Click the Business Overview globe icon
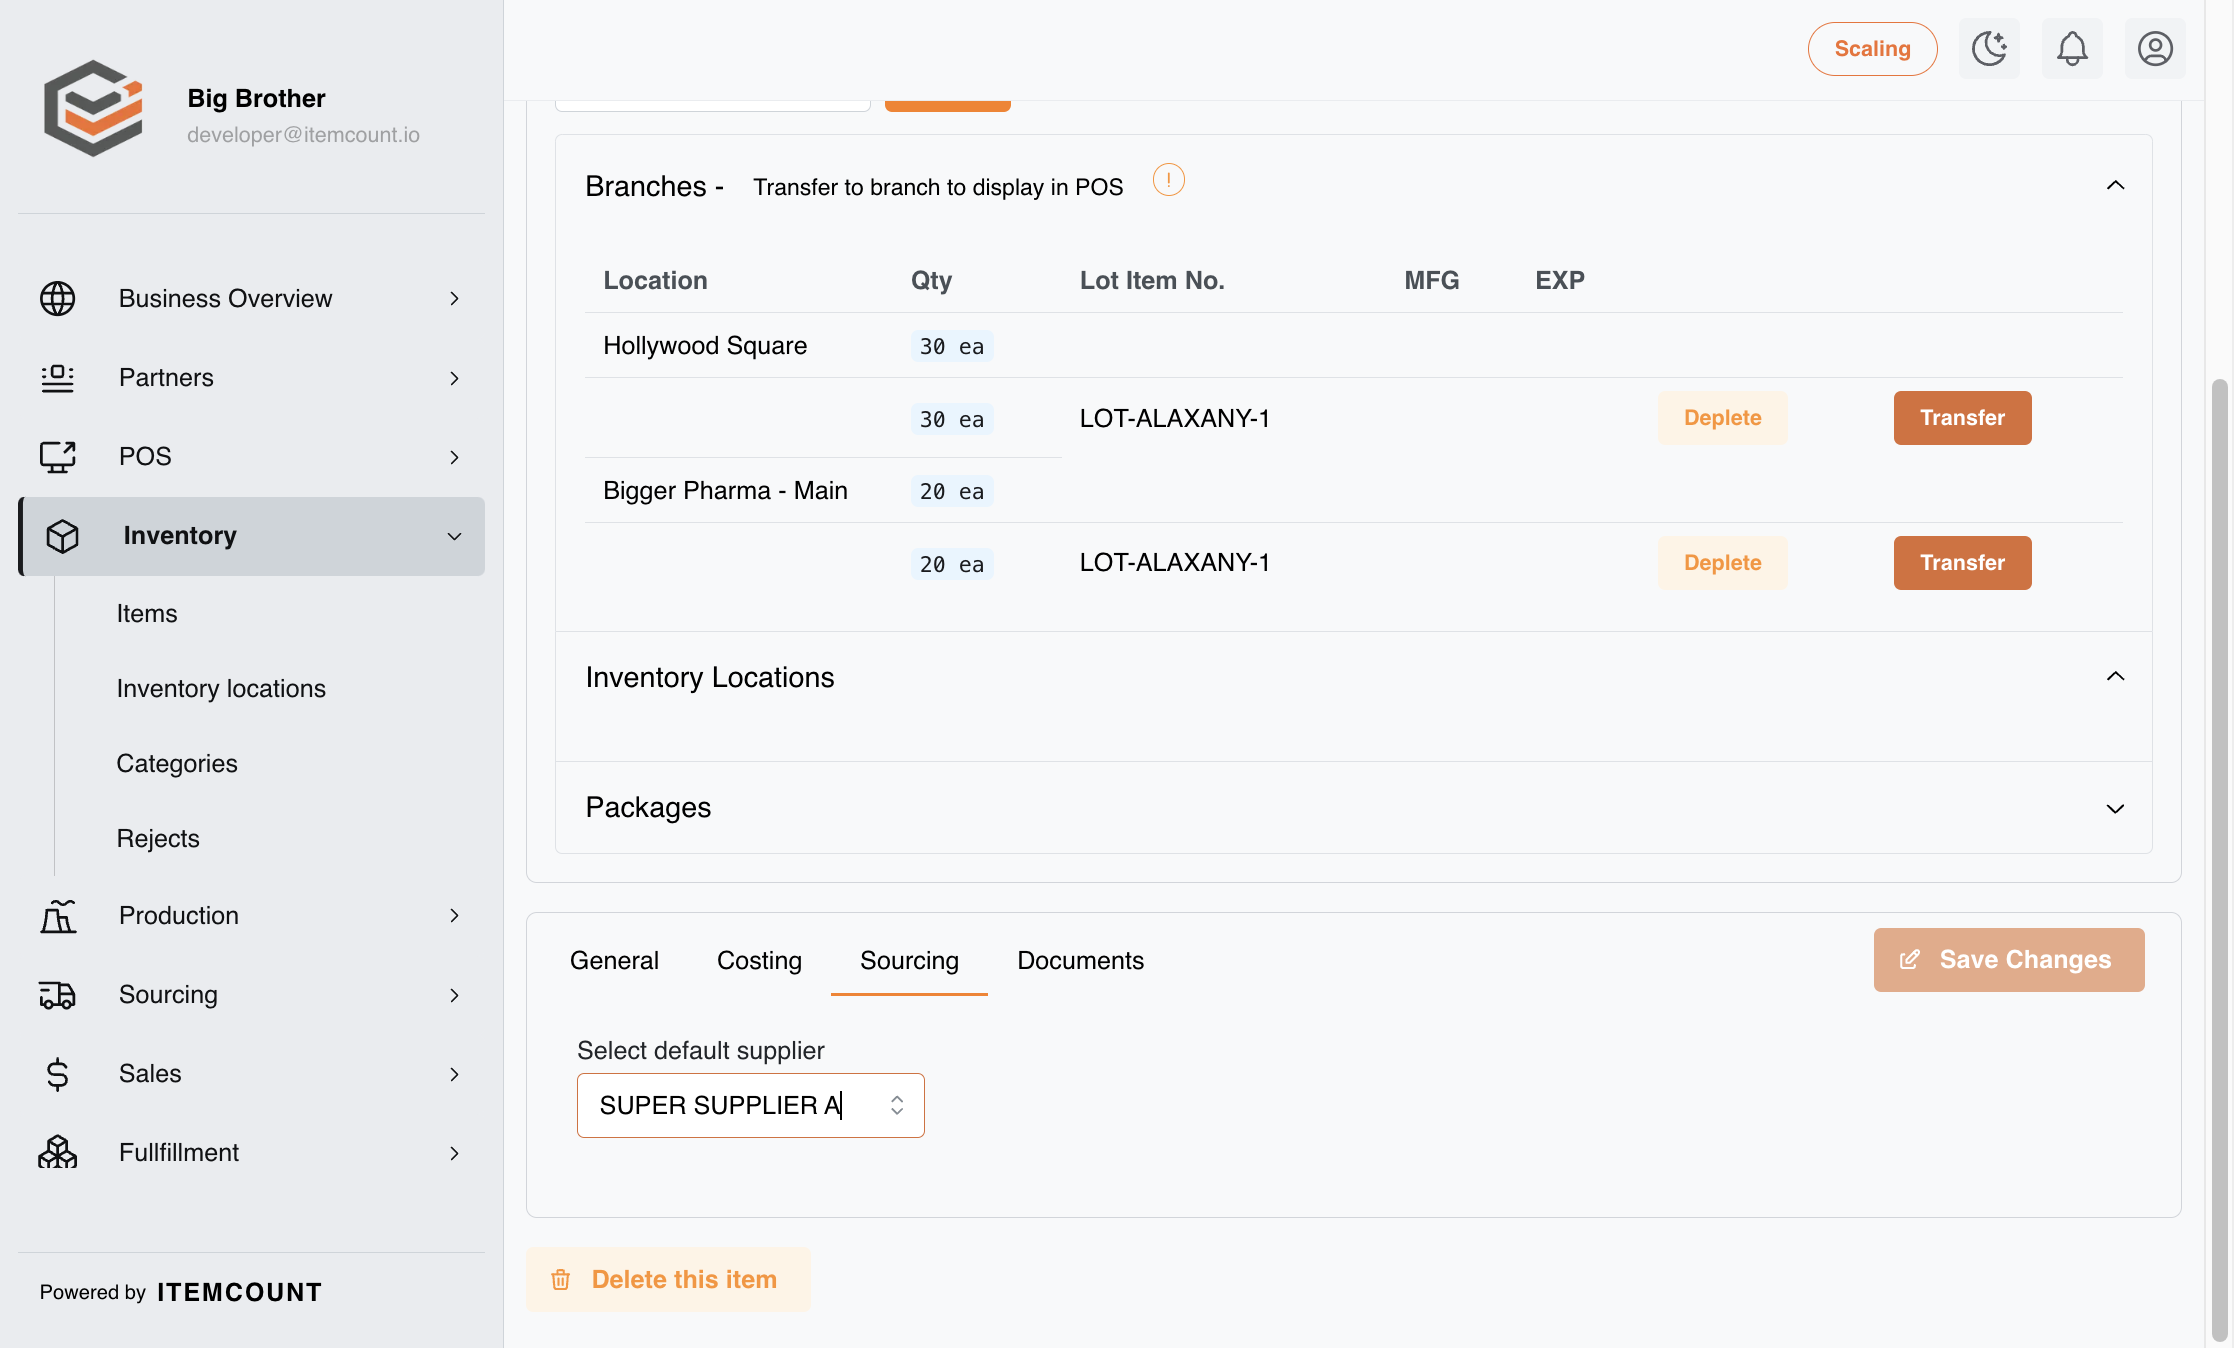2234x1348 pixels. 58,298
